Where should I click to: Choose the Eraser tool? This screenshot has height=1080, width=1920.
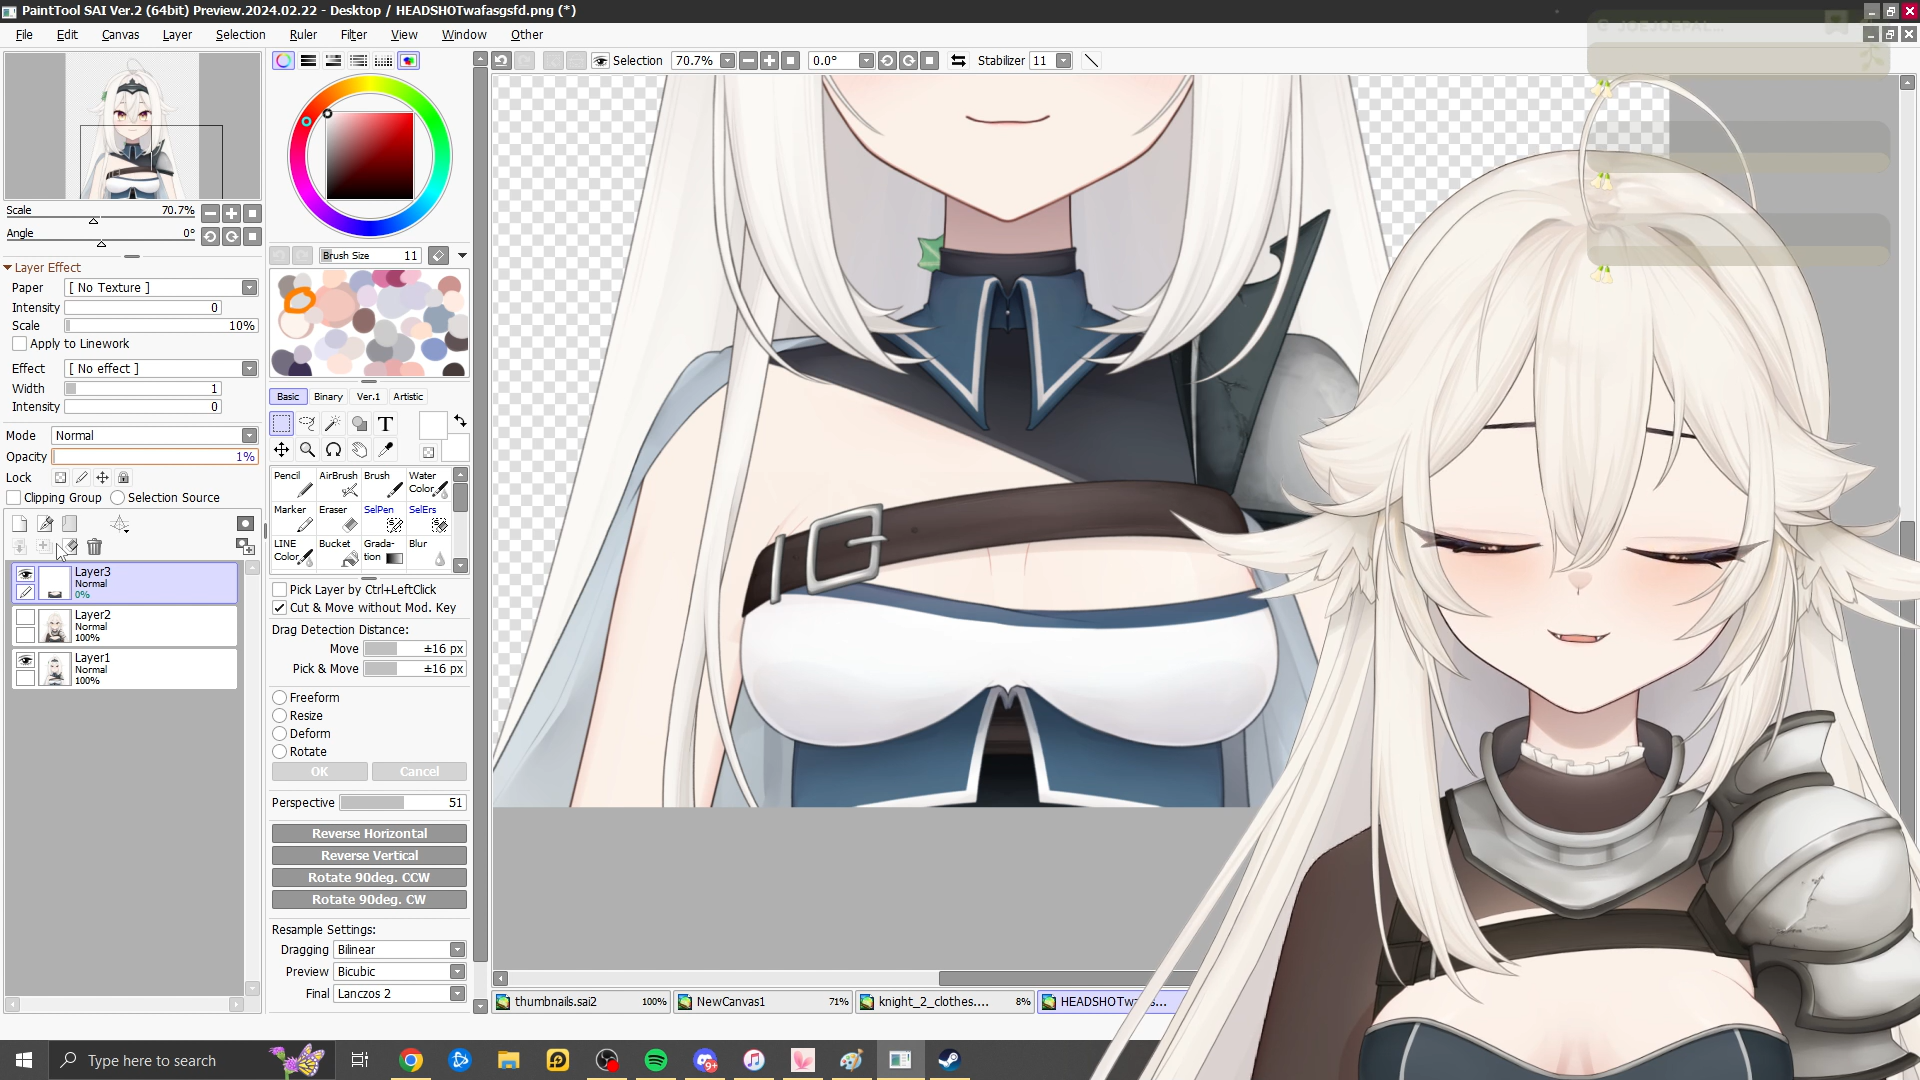tap(338, 518)
